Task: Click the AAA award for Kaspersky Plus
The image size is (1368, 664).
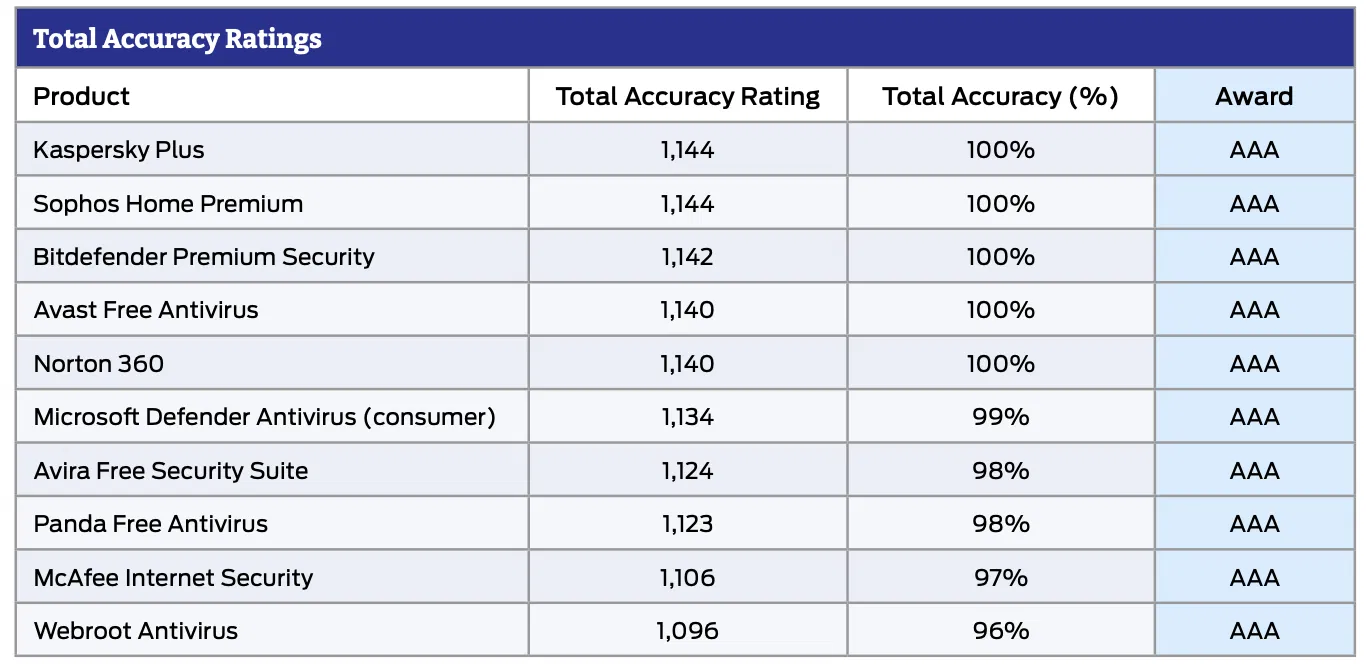Action: 1254,150
